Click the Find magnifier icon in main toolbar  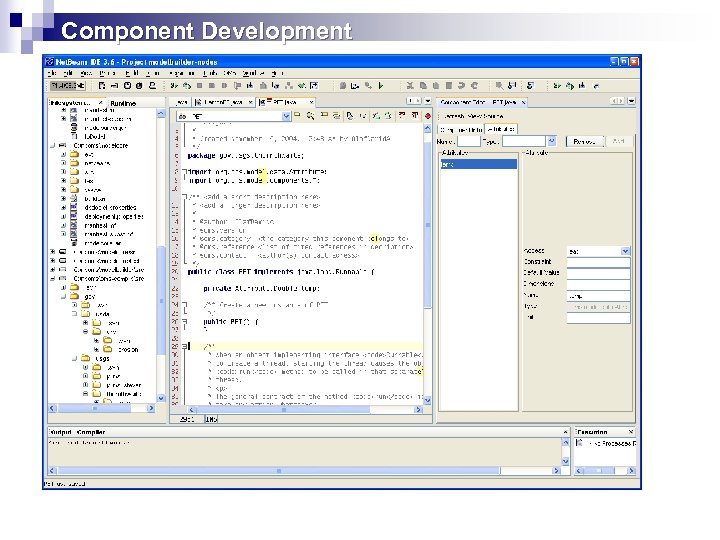point(499,86)
